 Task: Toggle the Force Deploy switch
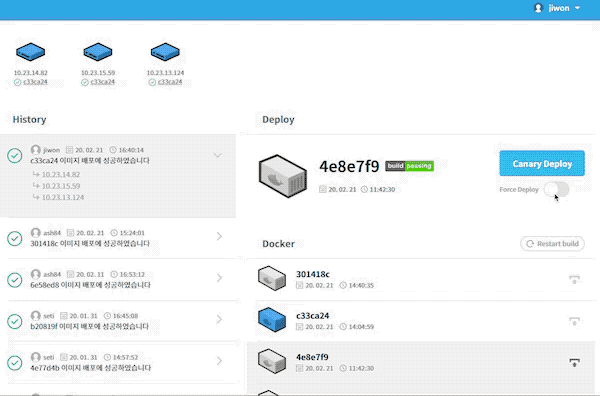[556, 189]
